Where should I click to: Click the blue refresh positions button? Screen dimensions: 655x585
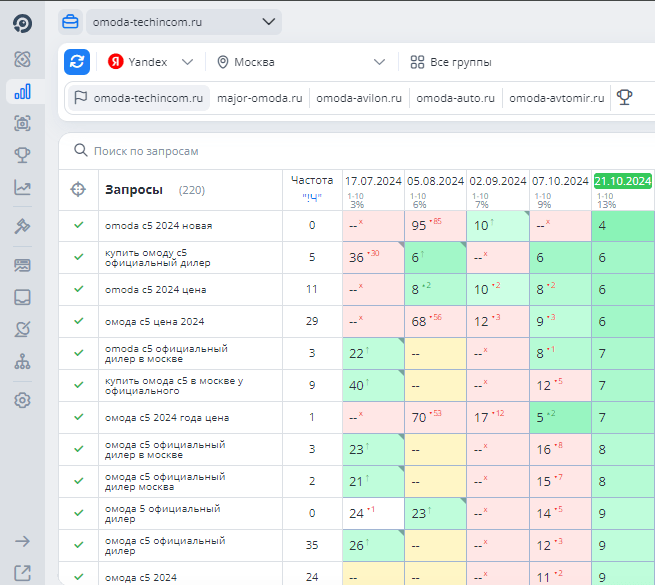(77, 62)
